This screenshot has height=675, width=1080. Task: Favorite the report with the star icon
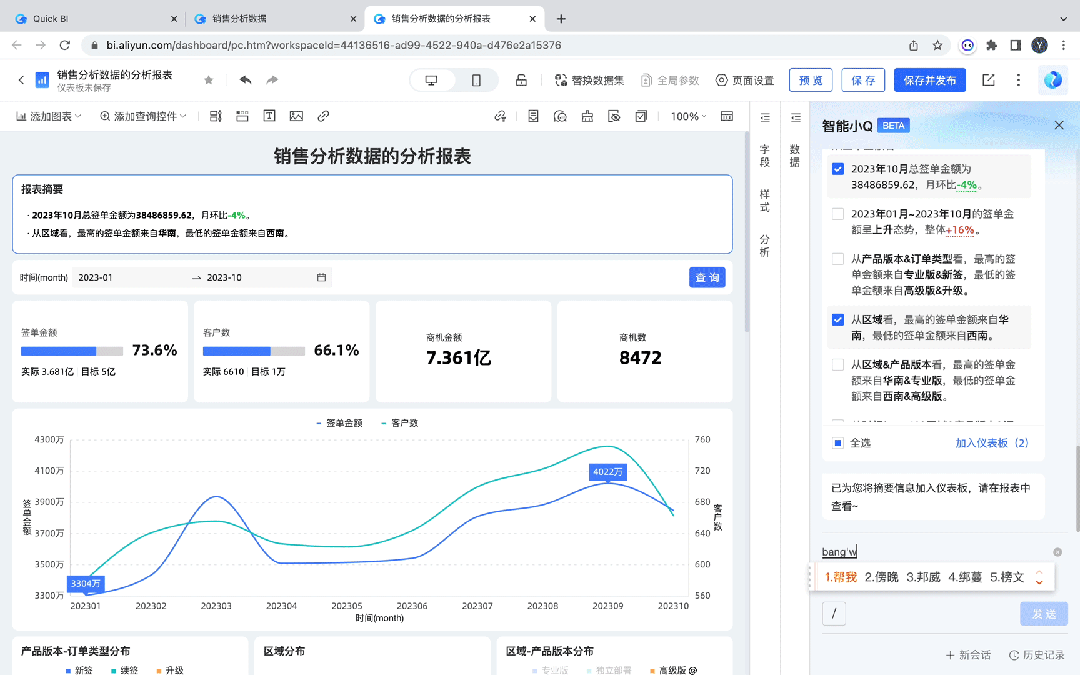[209, 80]
